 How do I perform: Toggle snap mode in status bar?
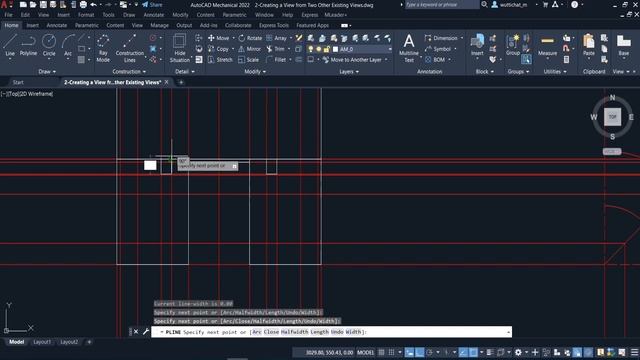coord(391,352)
